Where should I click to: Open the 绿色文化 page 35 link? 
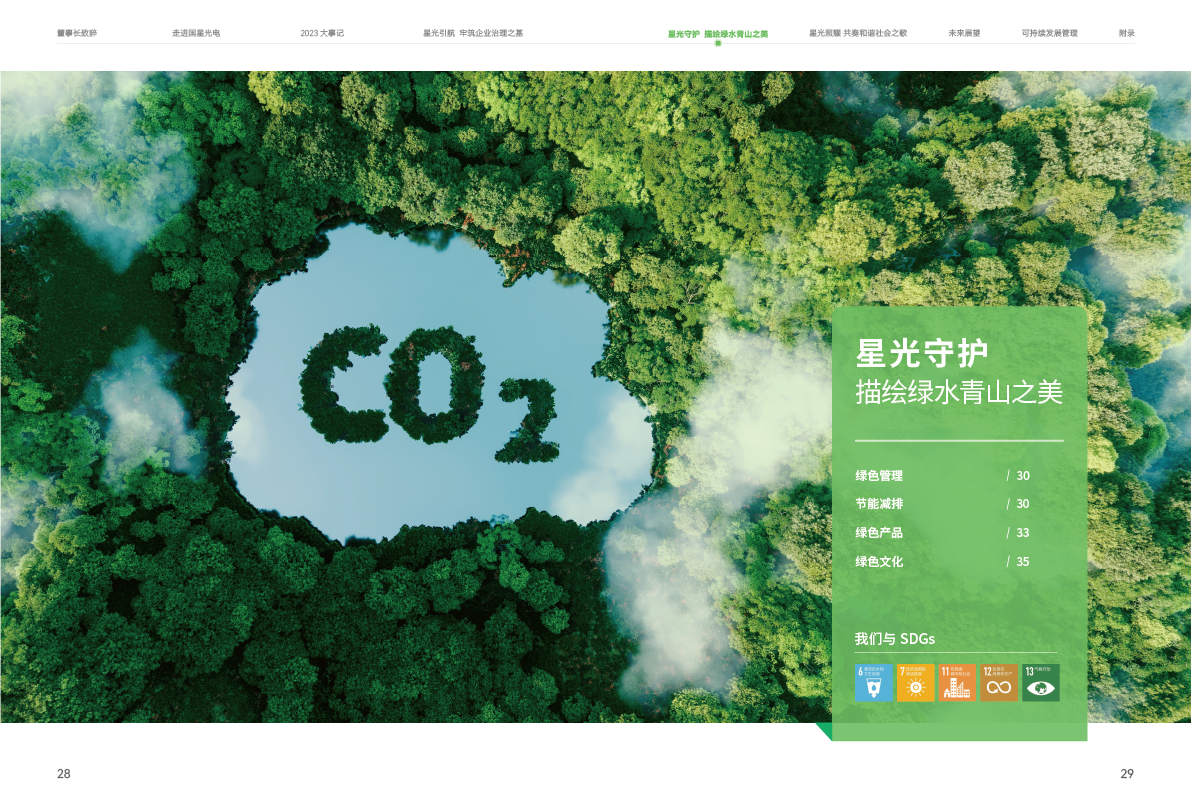point(879,562)
